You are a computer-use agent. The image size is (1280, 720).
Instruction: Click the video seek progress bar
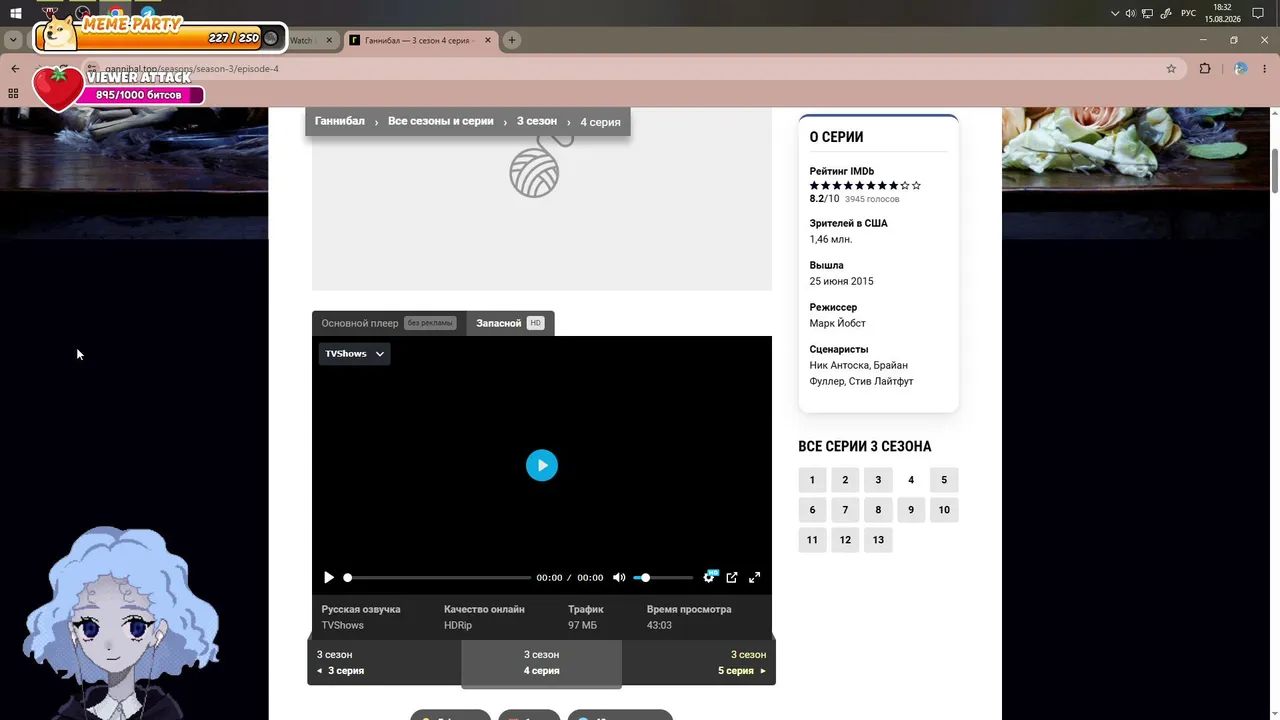coord(438,577)
